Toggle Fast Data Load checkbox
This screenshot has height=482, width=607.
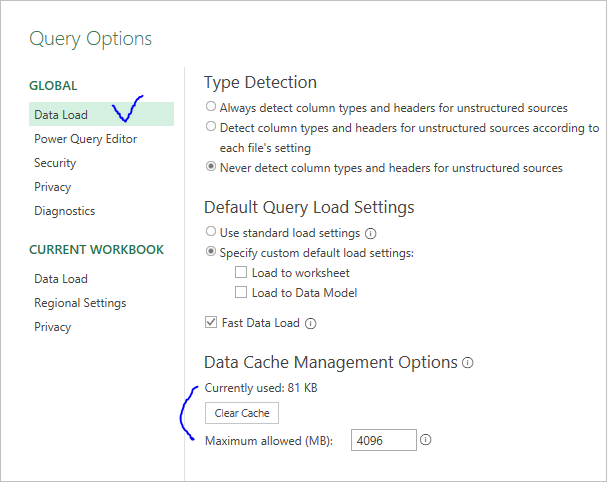[210, 323]
